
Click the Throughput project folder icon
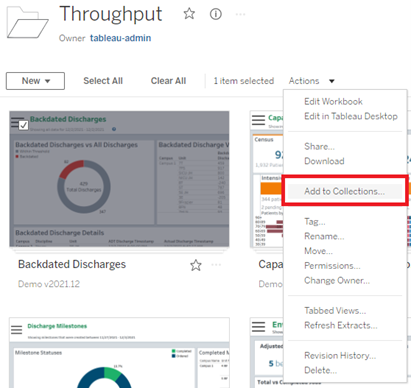click(x=28, y=22)
